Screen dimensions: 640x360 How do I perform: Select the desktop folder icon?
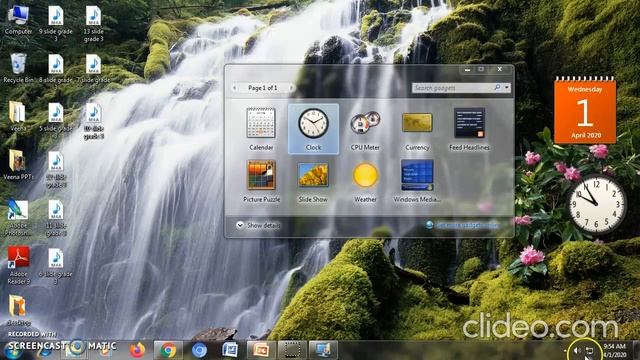pos(18,310)
